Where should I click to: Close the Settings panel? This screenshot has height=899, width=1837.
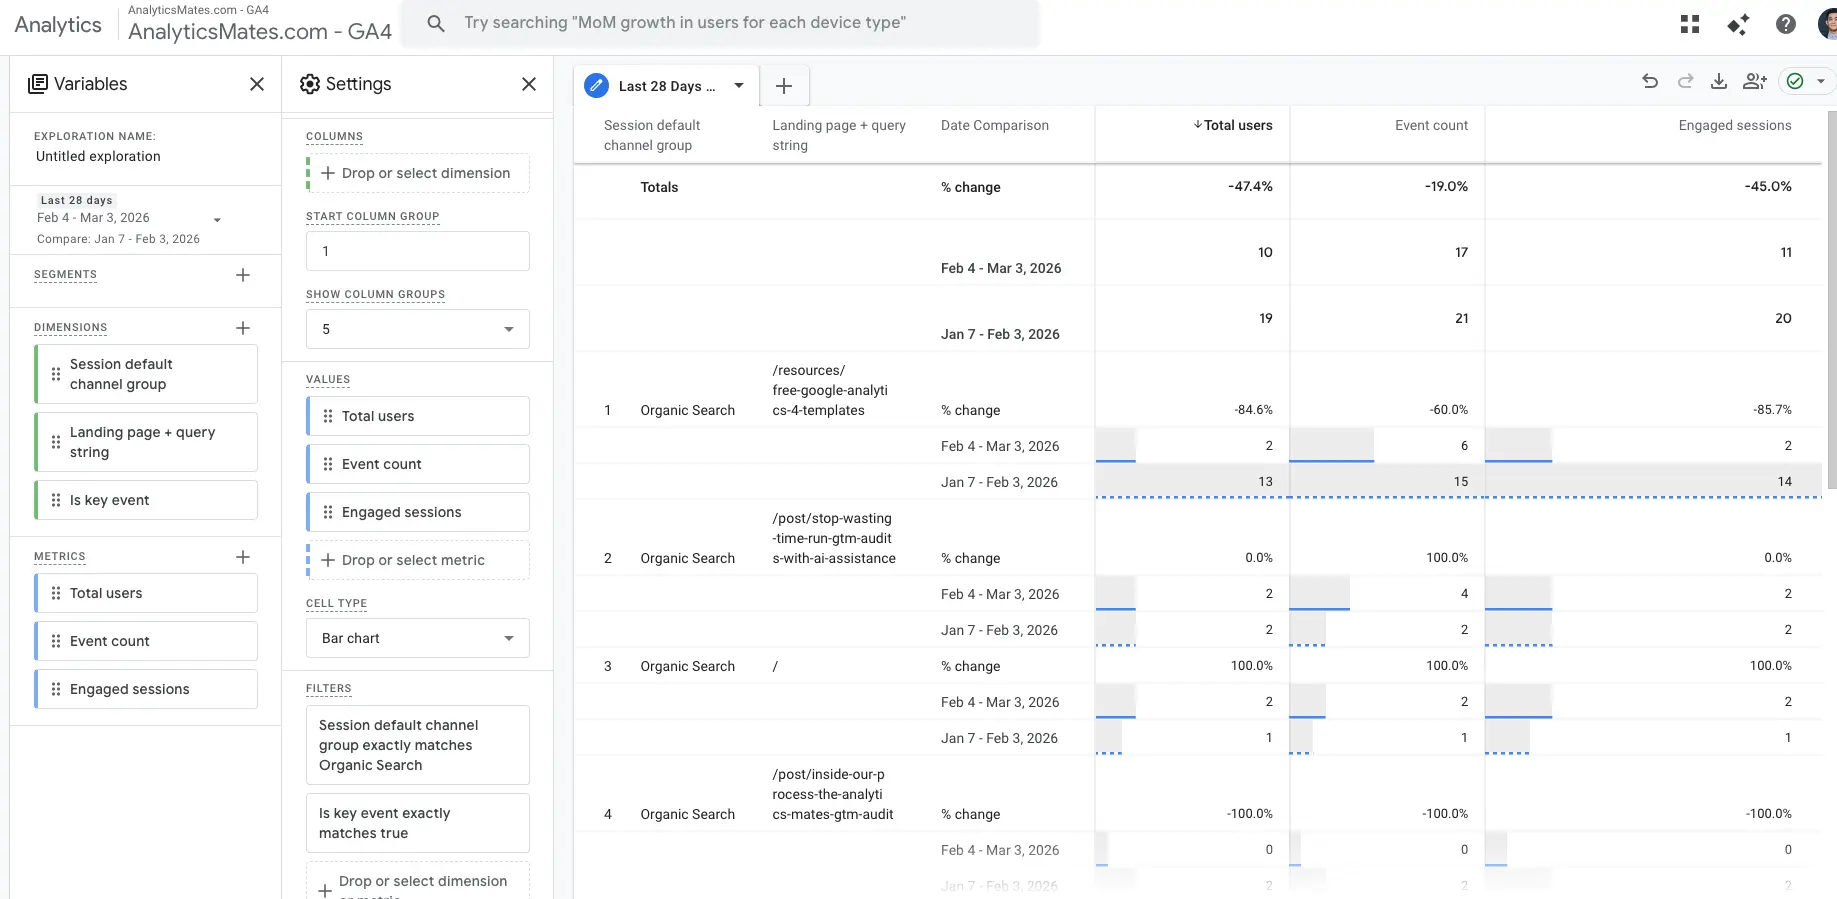529,84
